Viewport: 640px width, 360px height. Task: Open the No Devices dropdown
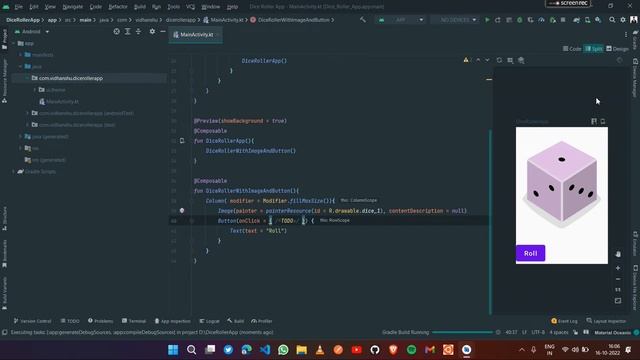(x=454, y=20)
